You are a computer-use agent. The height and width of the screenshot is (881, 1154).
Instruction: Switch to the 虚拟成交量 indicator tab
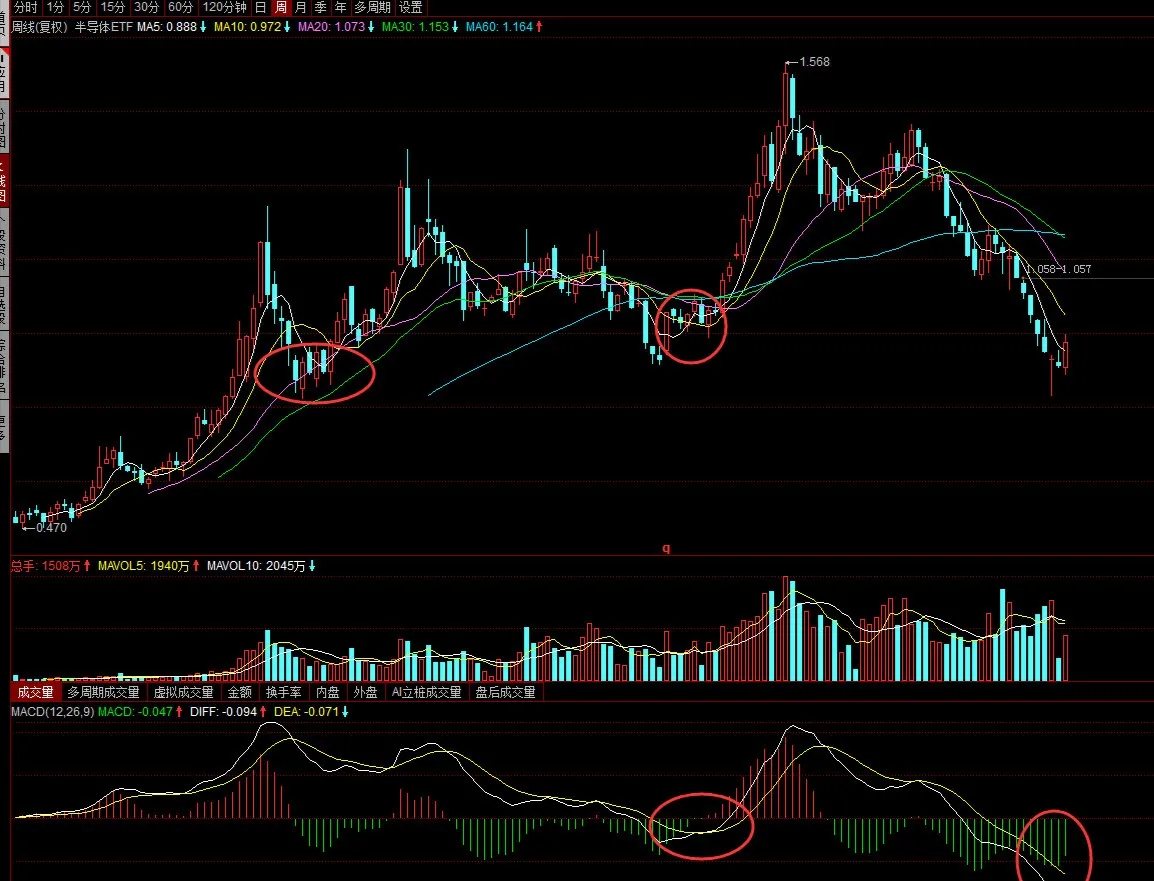point(183,692)
